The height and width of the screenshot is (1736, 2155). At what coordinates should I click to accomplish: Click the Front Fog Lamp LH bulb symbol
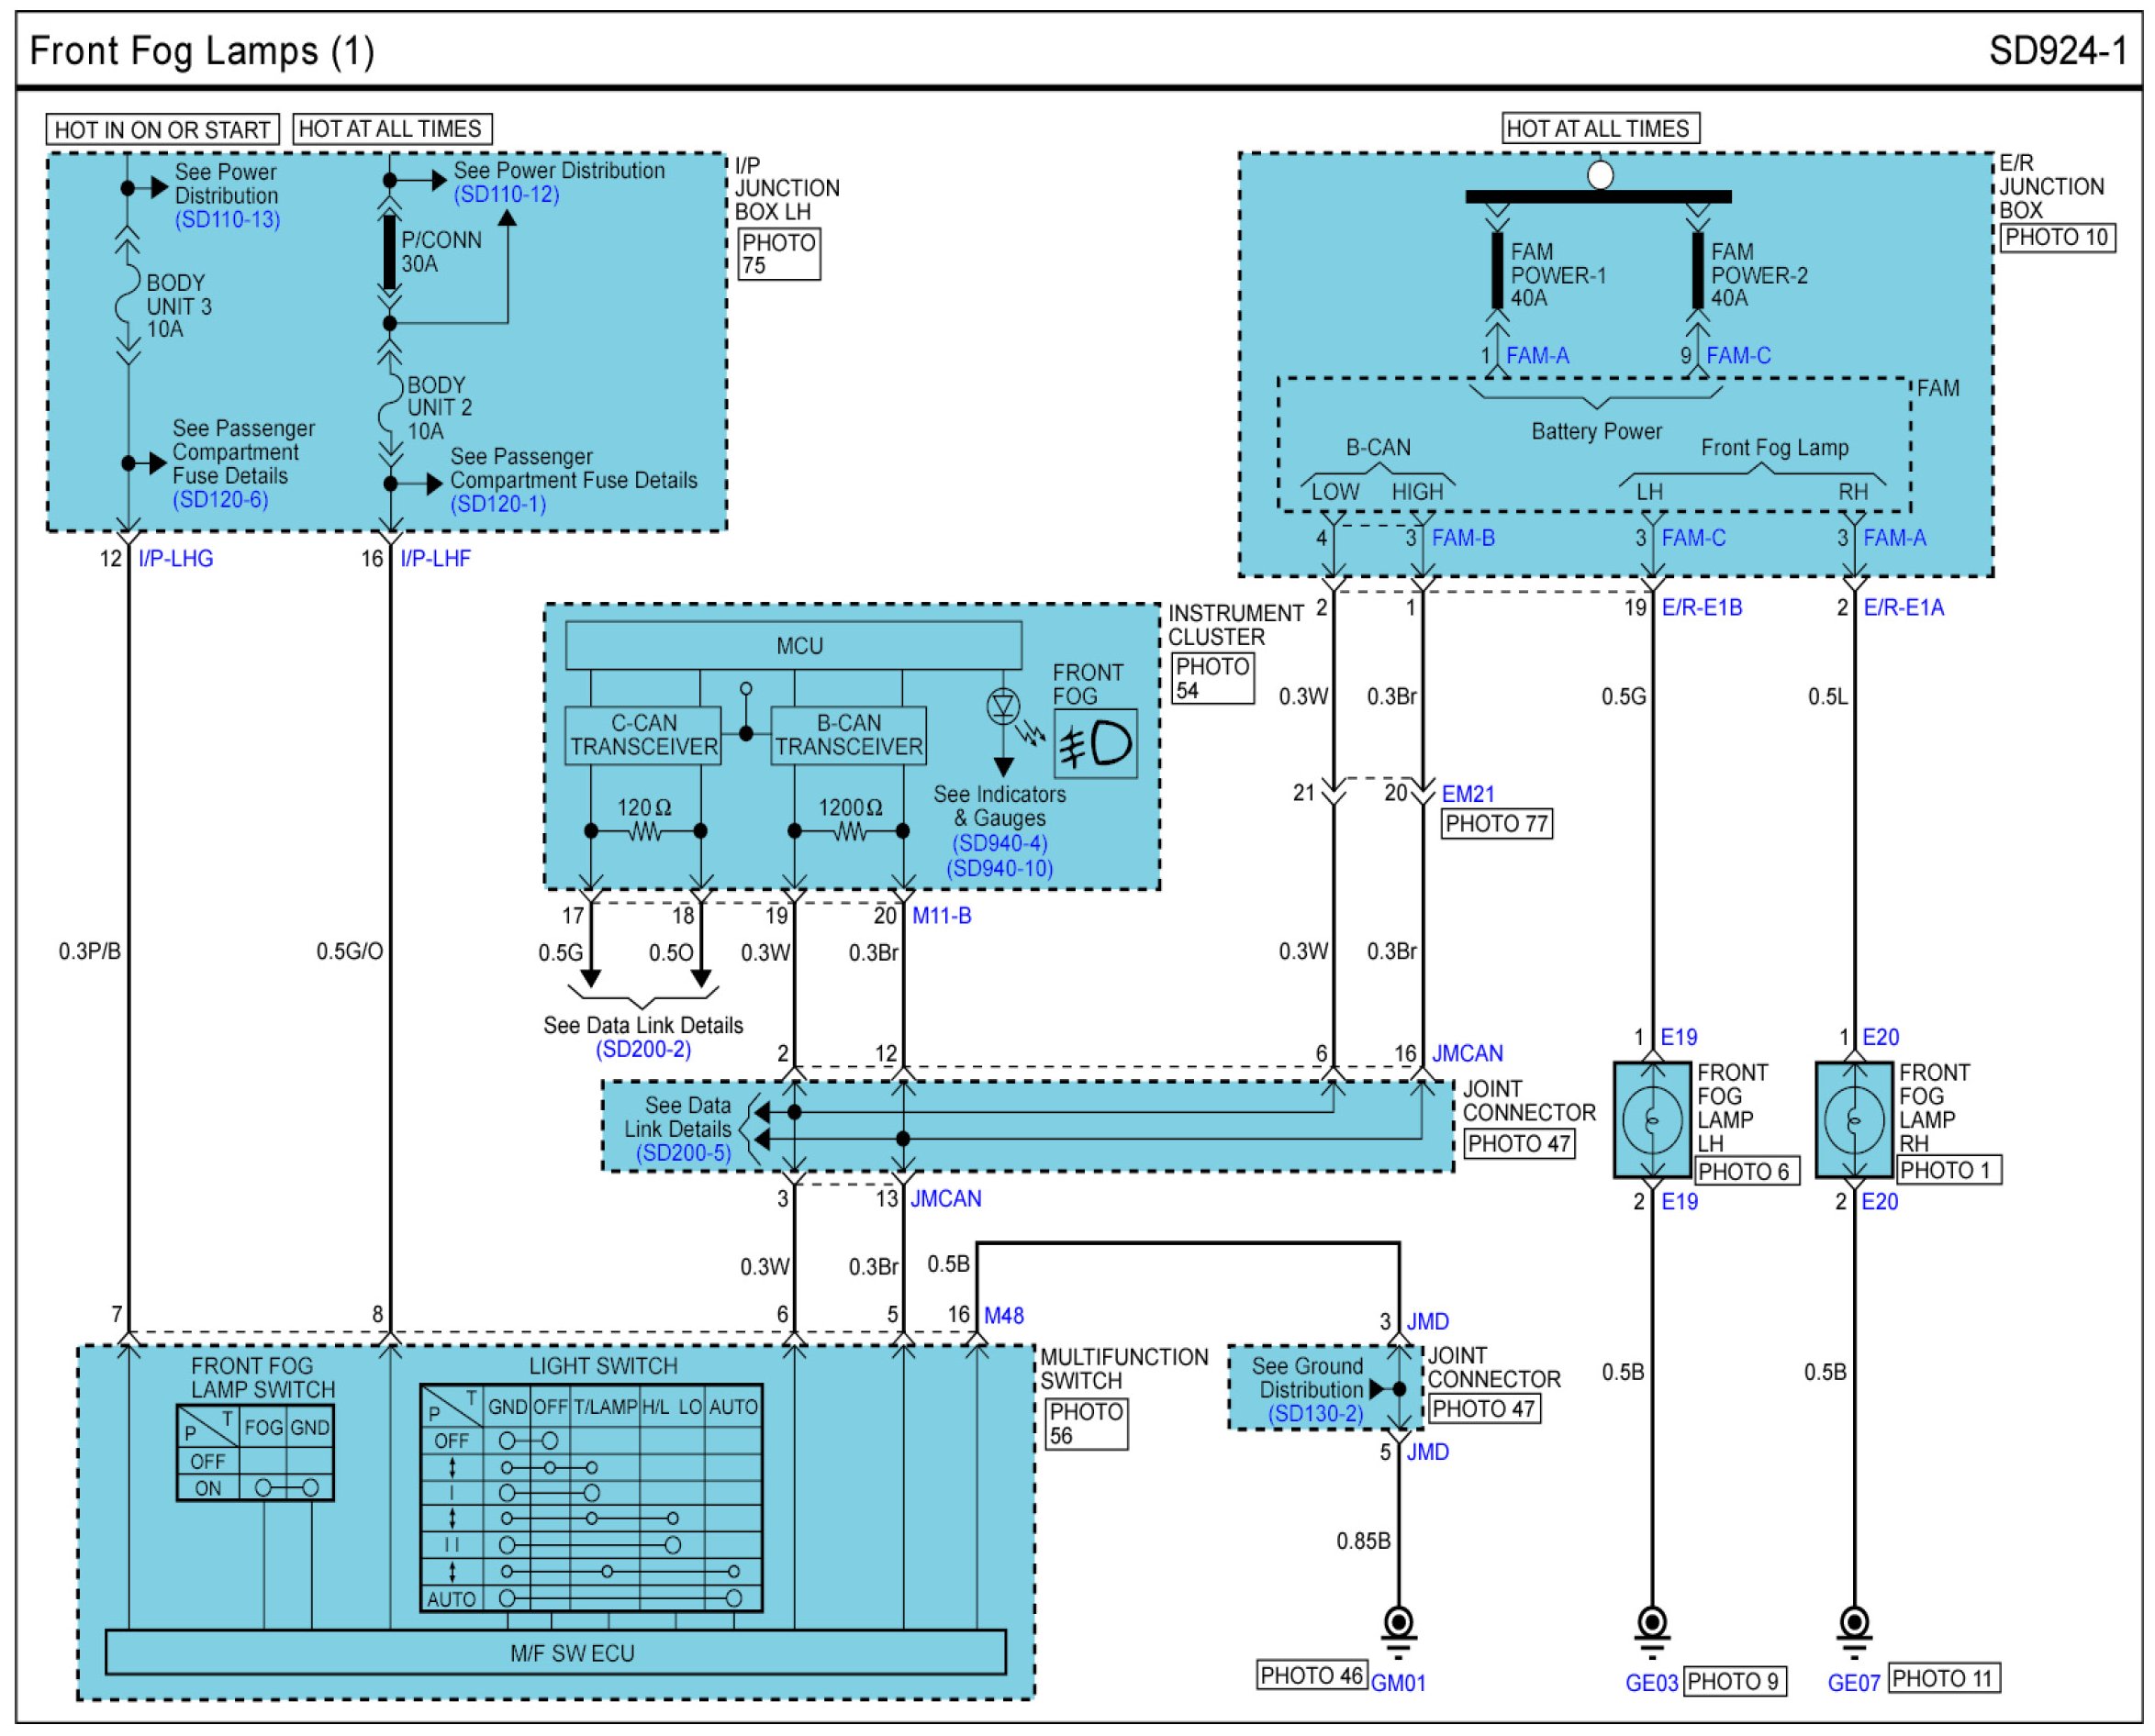1651,1120
